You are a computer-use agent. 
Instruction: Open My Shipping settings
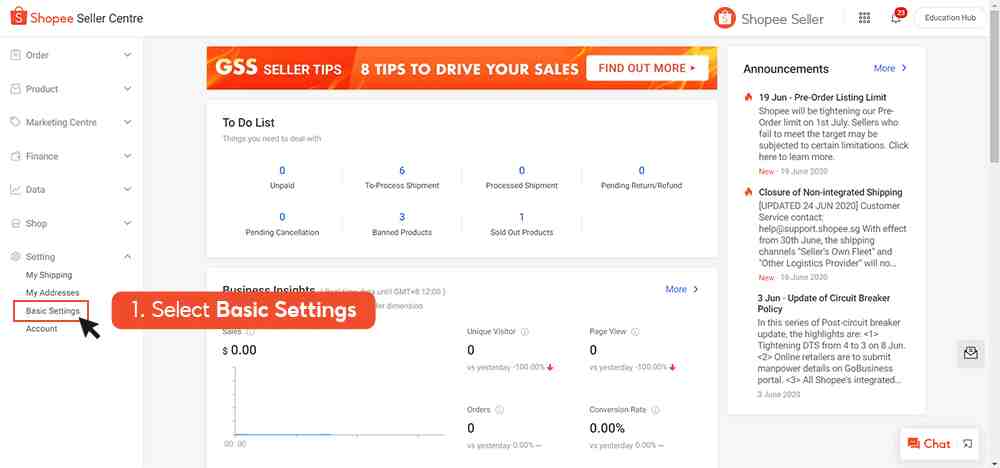[x=49, y=275]
